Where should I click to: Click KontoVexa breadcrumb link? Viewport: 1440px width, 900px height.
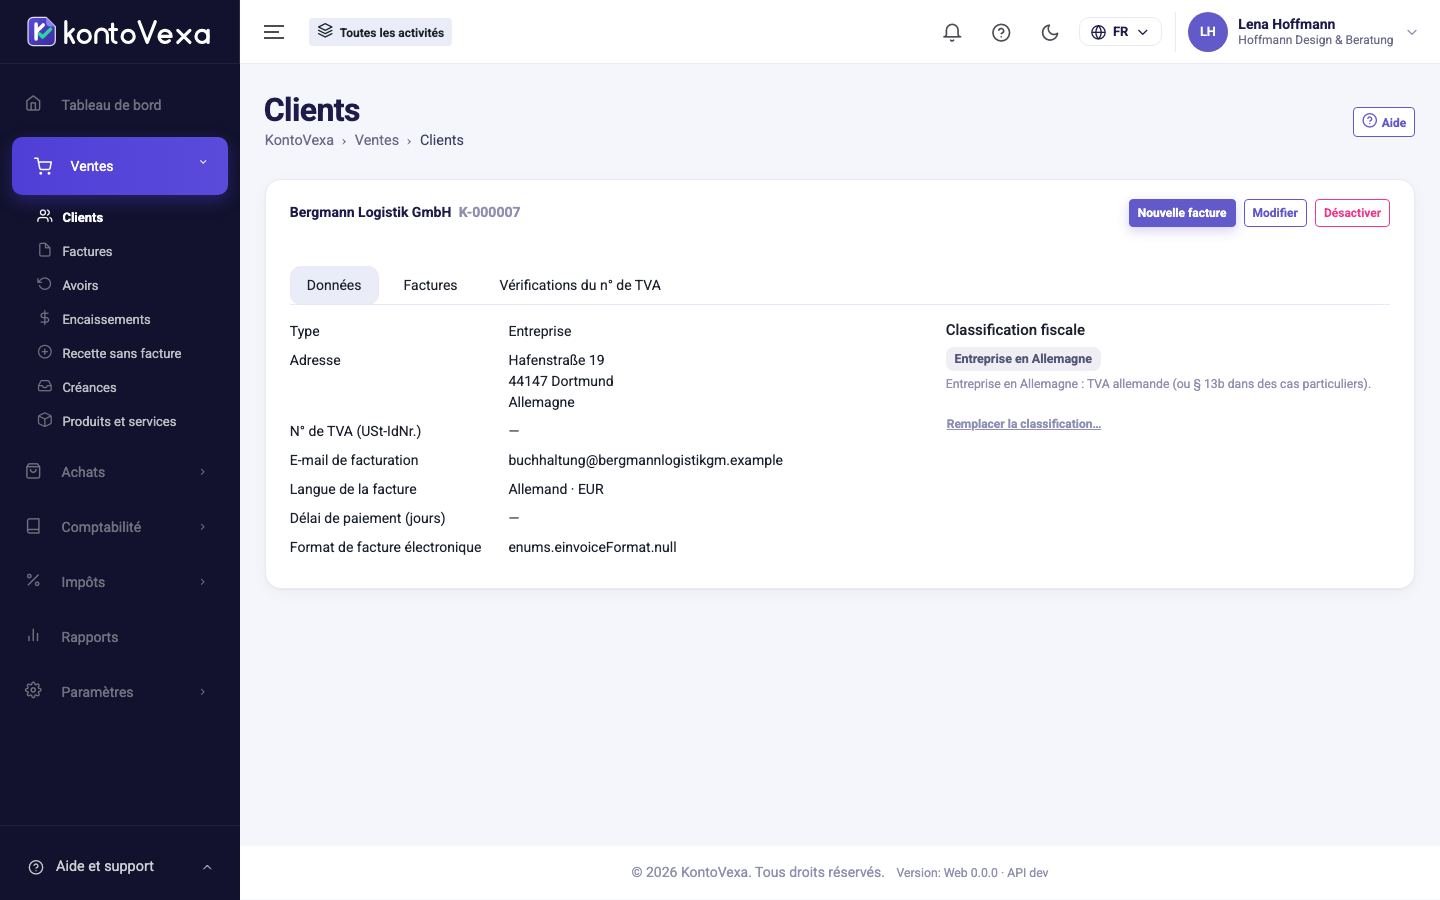(x=299, y=140)
